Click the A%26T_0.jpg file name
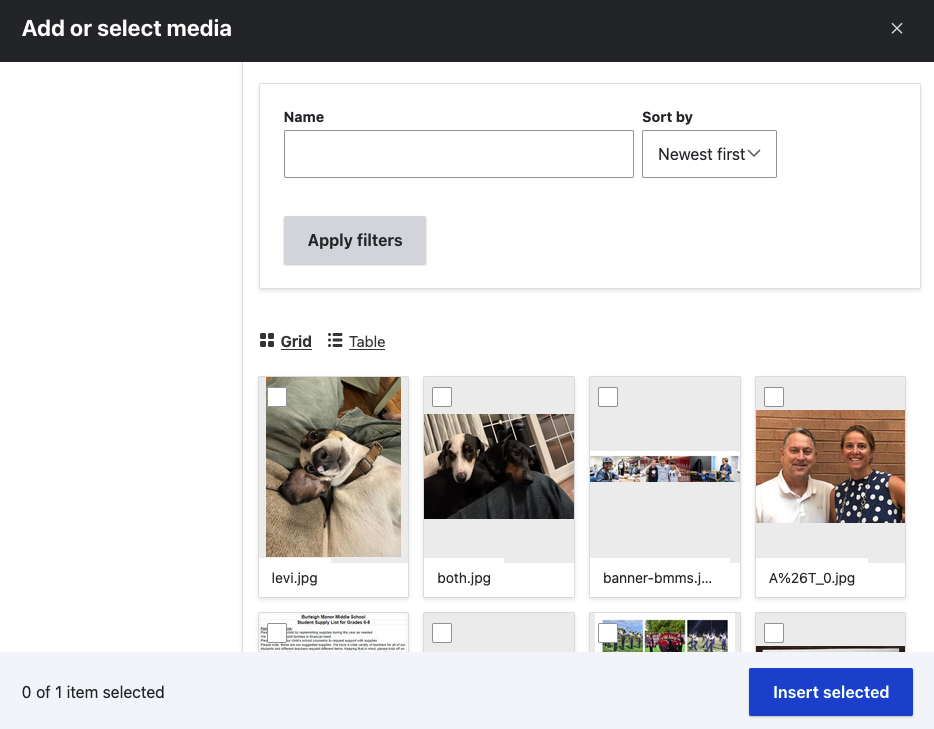Screen dimensions: 934x729 point(812,578)
